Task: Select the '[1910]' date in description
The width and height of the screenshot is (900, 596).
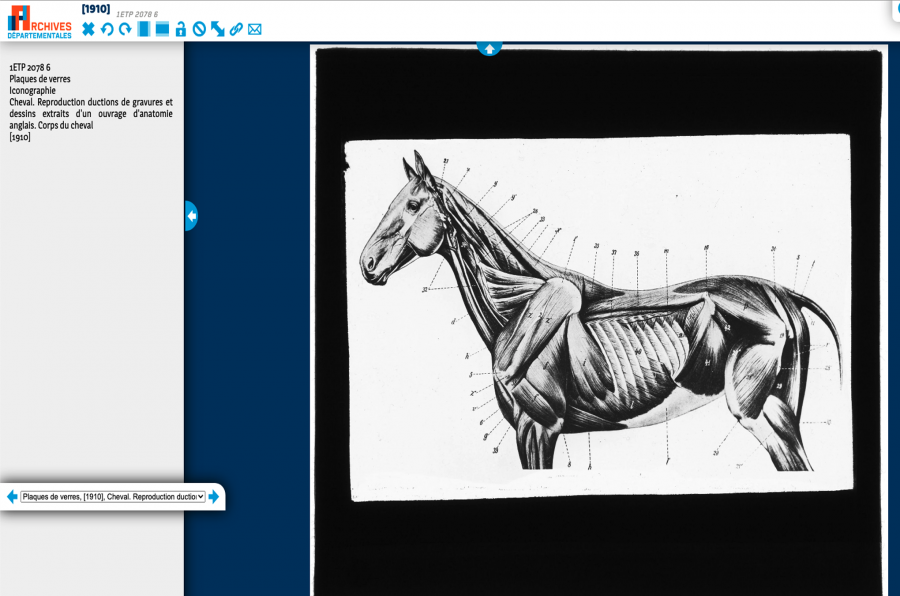Action: click(x=20, y=137)
